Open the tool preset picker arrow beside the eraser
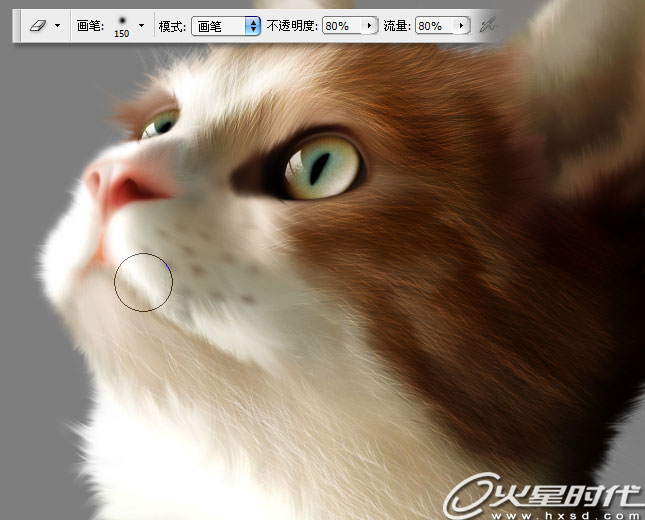645x520 pixels. (57, 25)
